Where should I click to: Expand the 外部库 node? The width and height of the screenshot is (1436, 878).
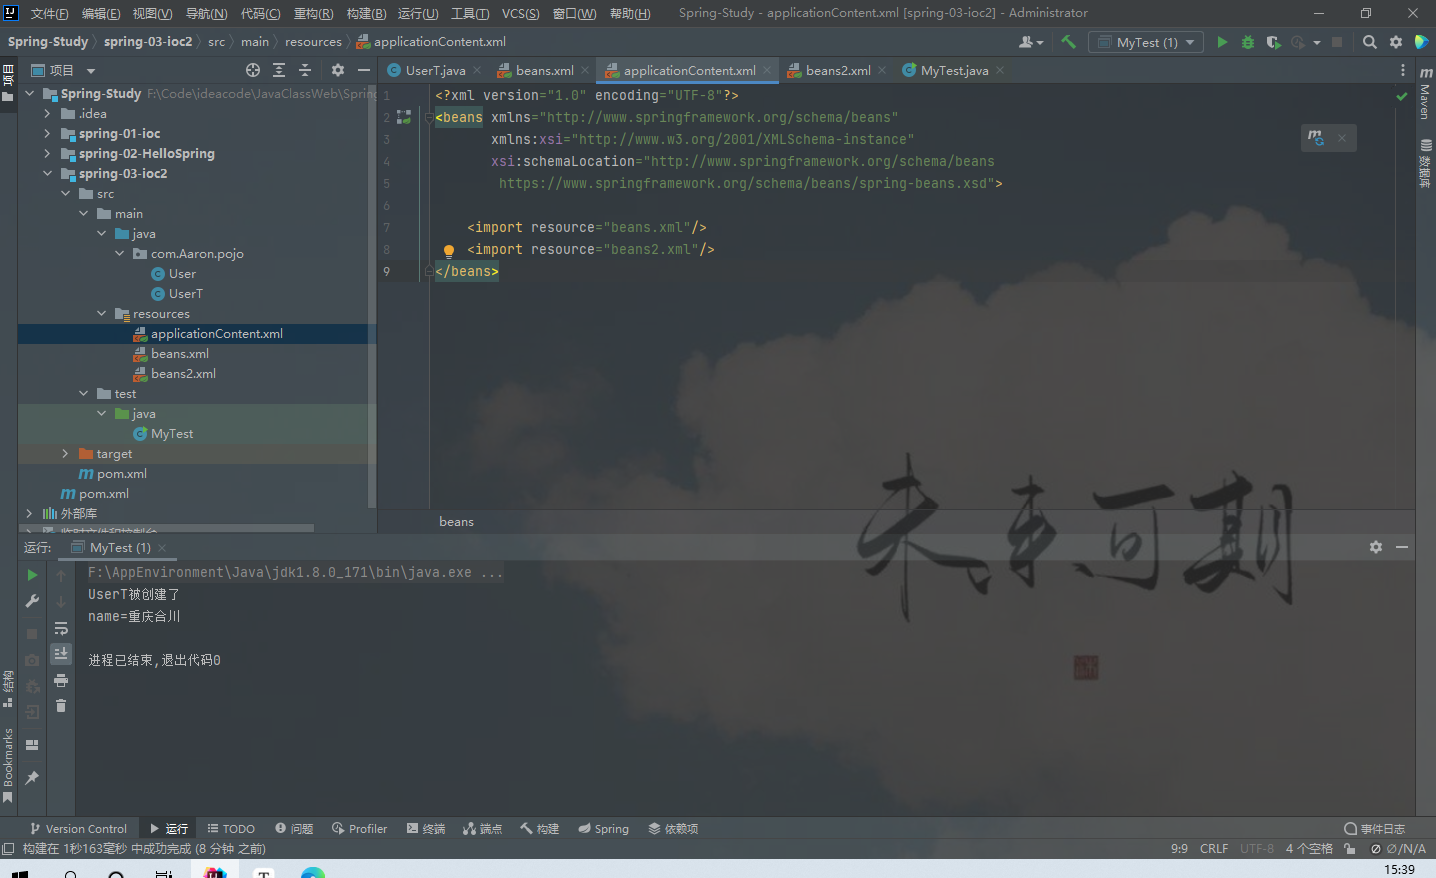click(29, 514)
